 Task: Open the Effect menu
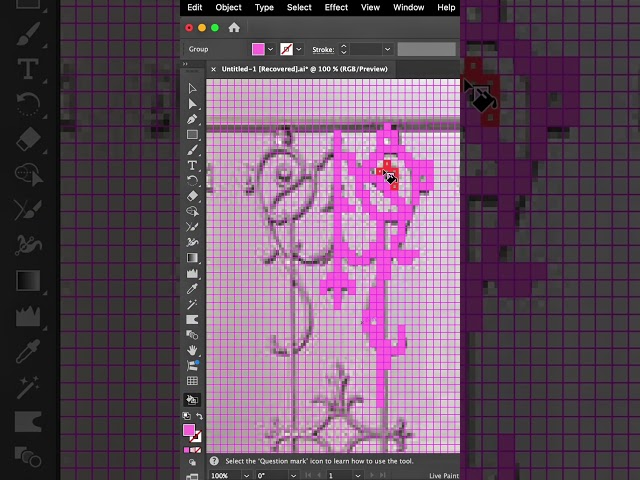tap(336, 7)
